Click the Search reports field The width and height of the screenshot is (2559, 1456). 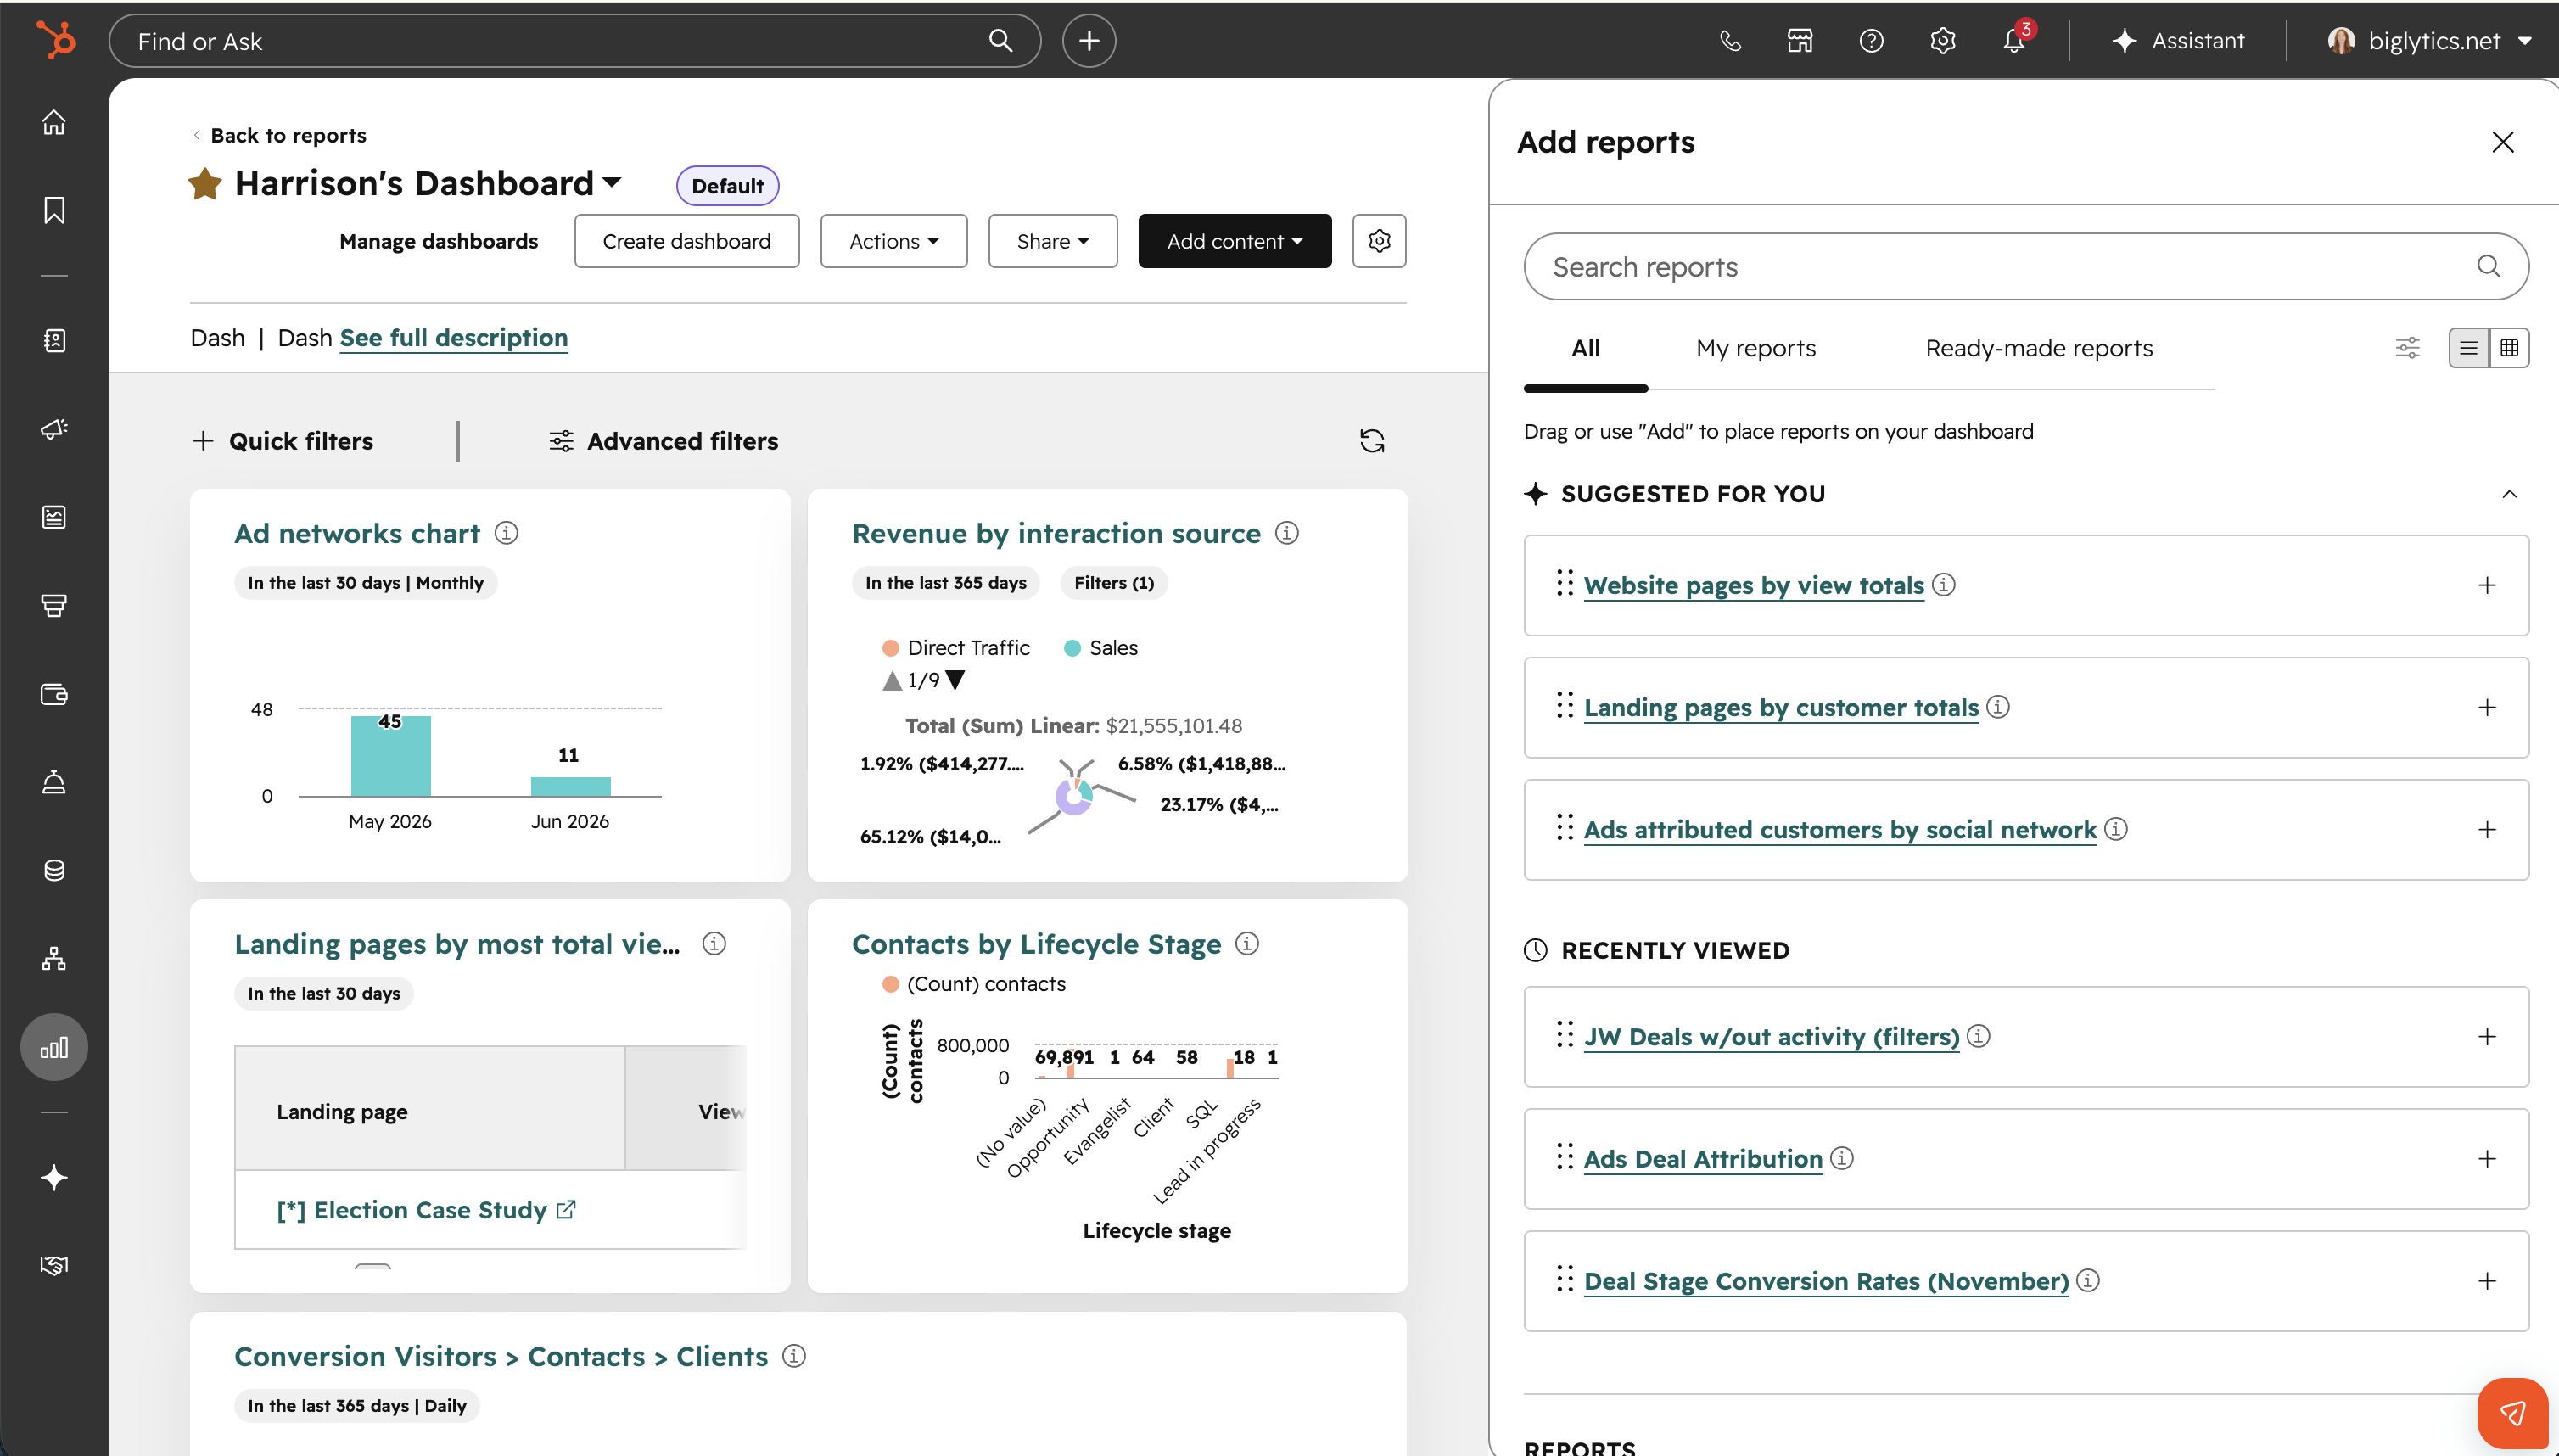[x=2026, y=267]
